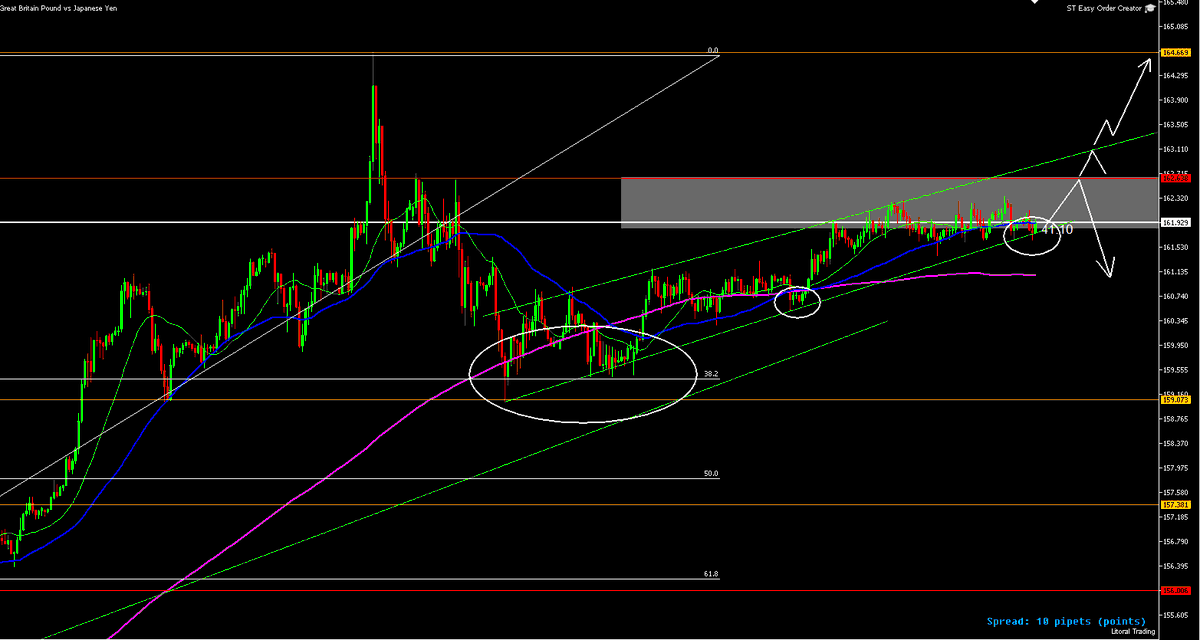Click the orange 164.669 price level tag

tap(1174, 51)
